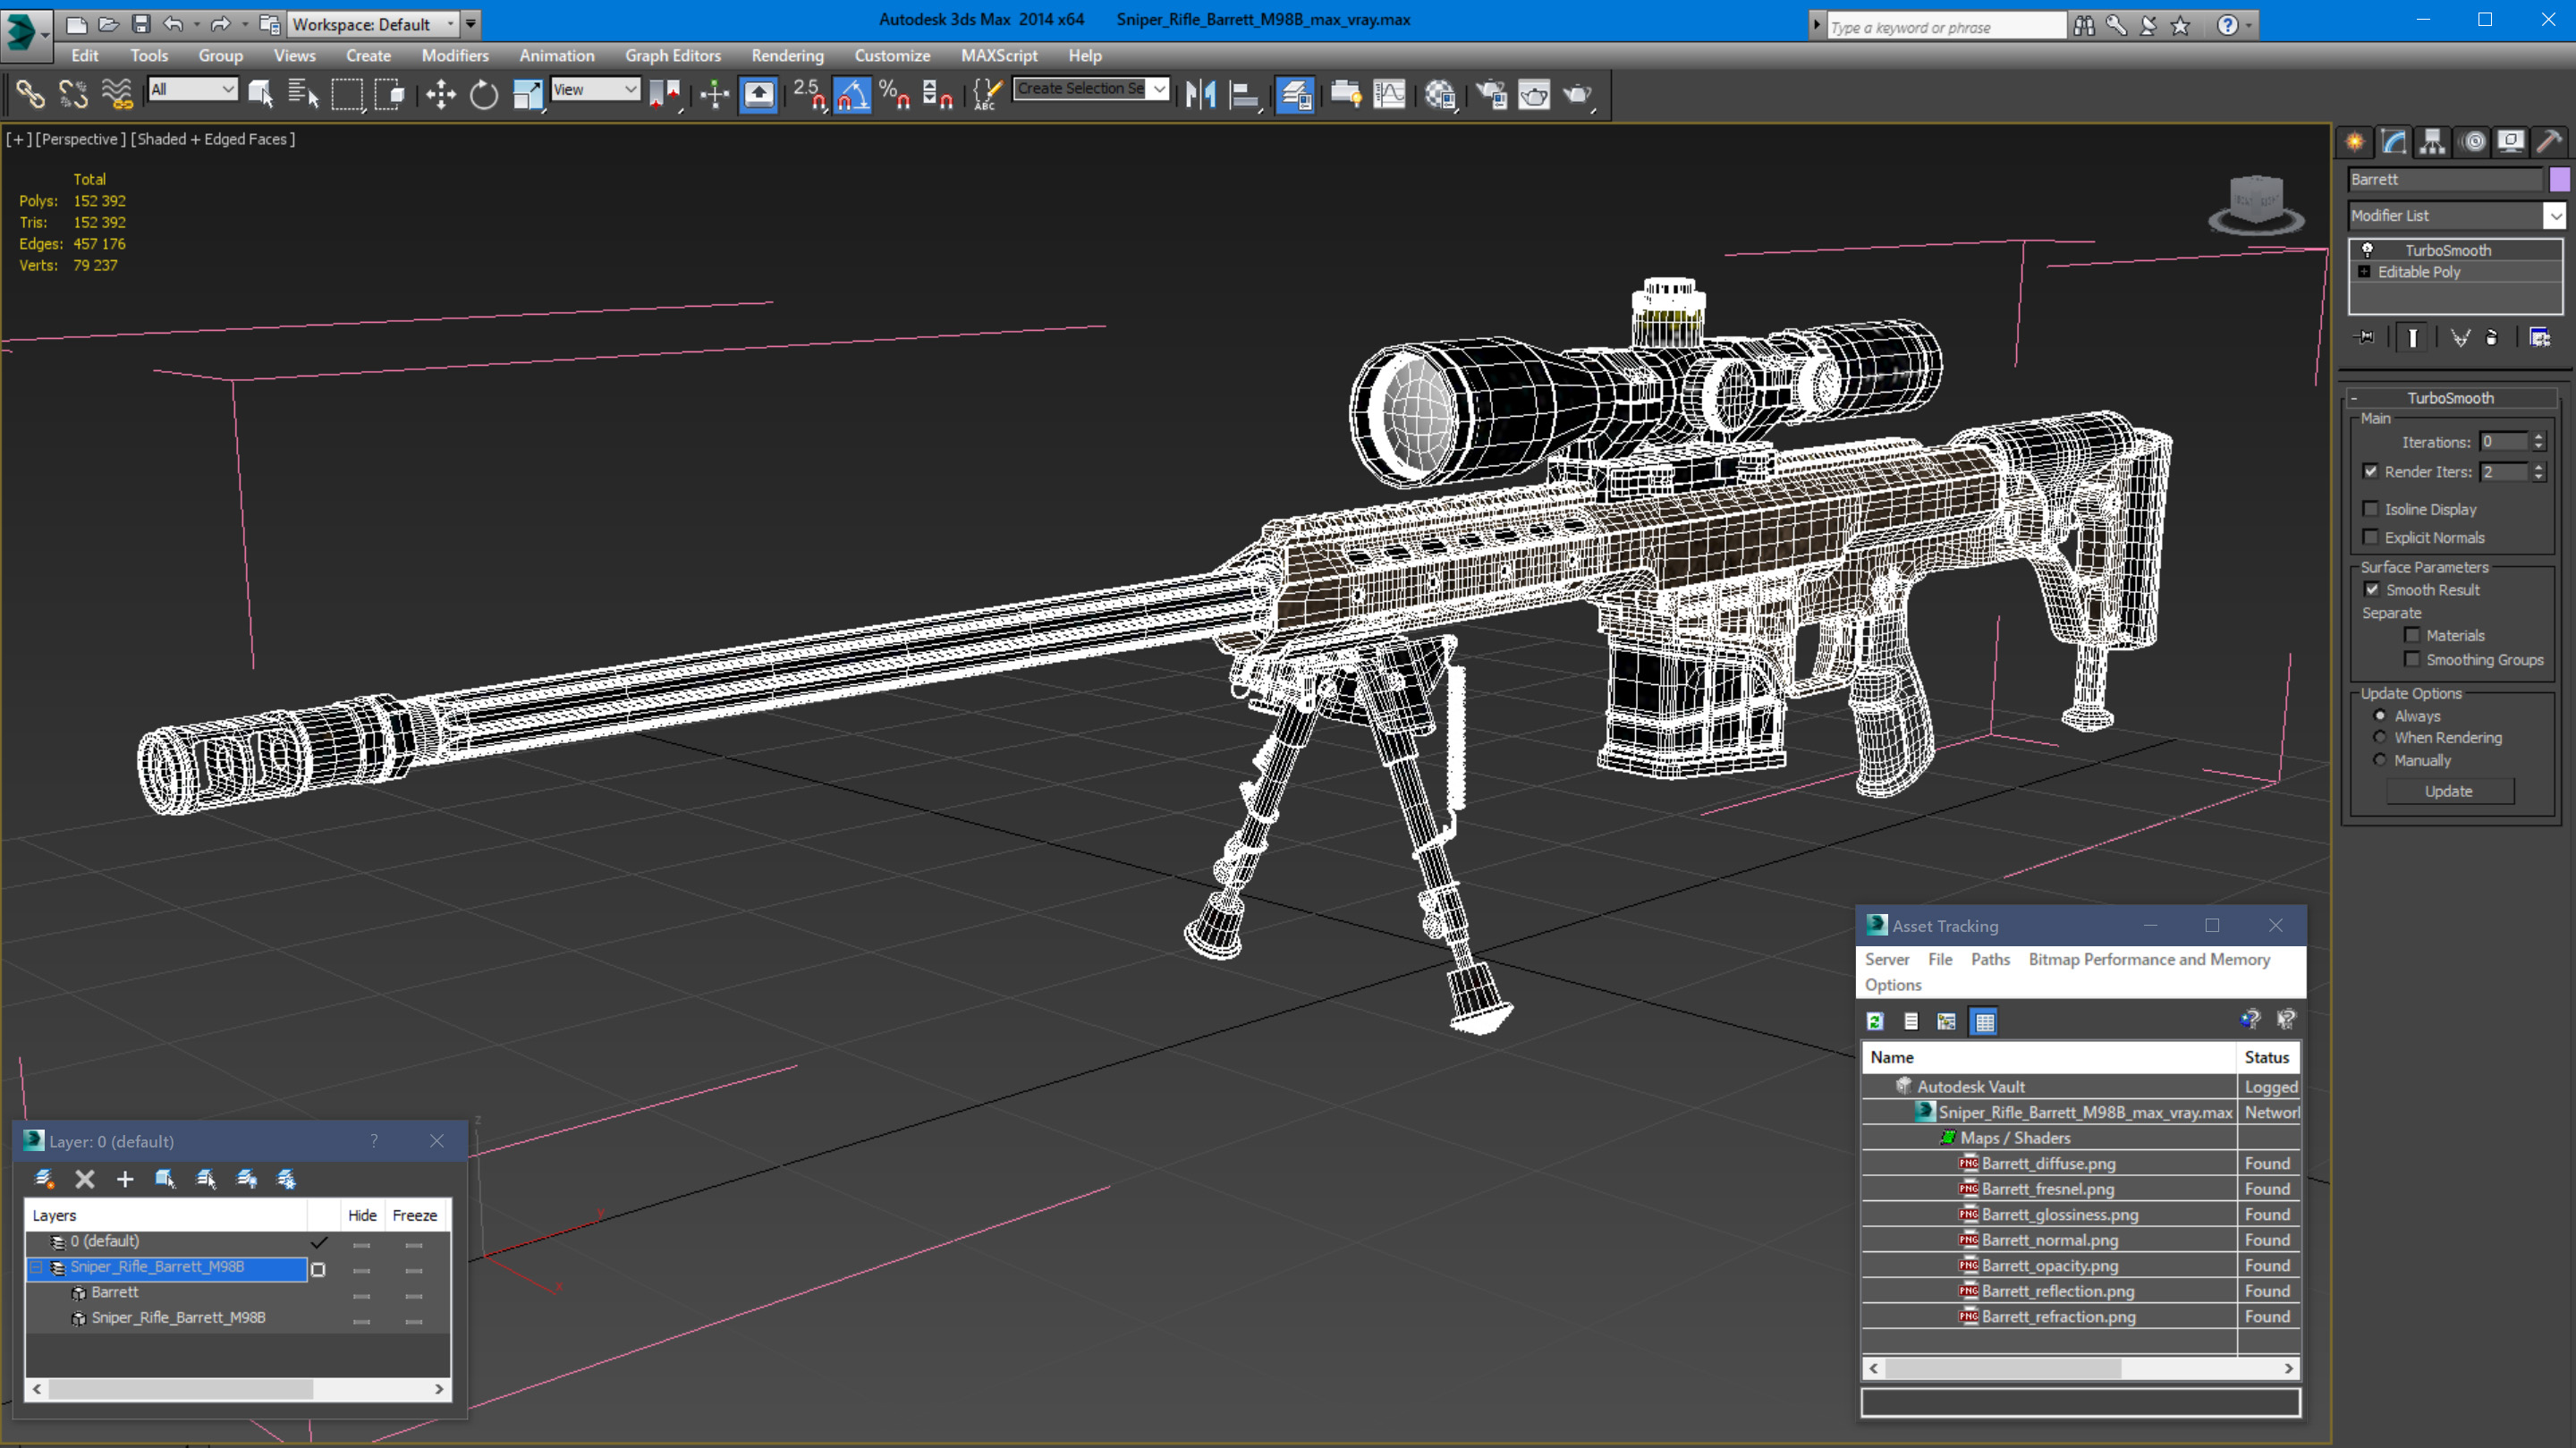This screenshot has width=2576, height=1448.
Task: Click the Layer dialog horizontal scrollbar
Action: 238,1389
